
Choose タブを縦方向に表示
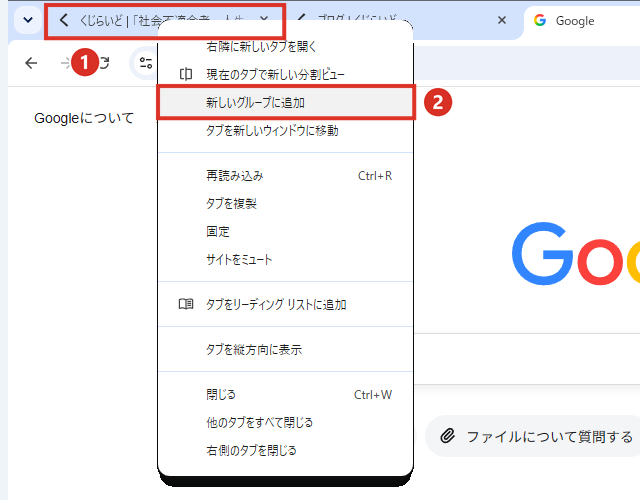(285, 349)
